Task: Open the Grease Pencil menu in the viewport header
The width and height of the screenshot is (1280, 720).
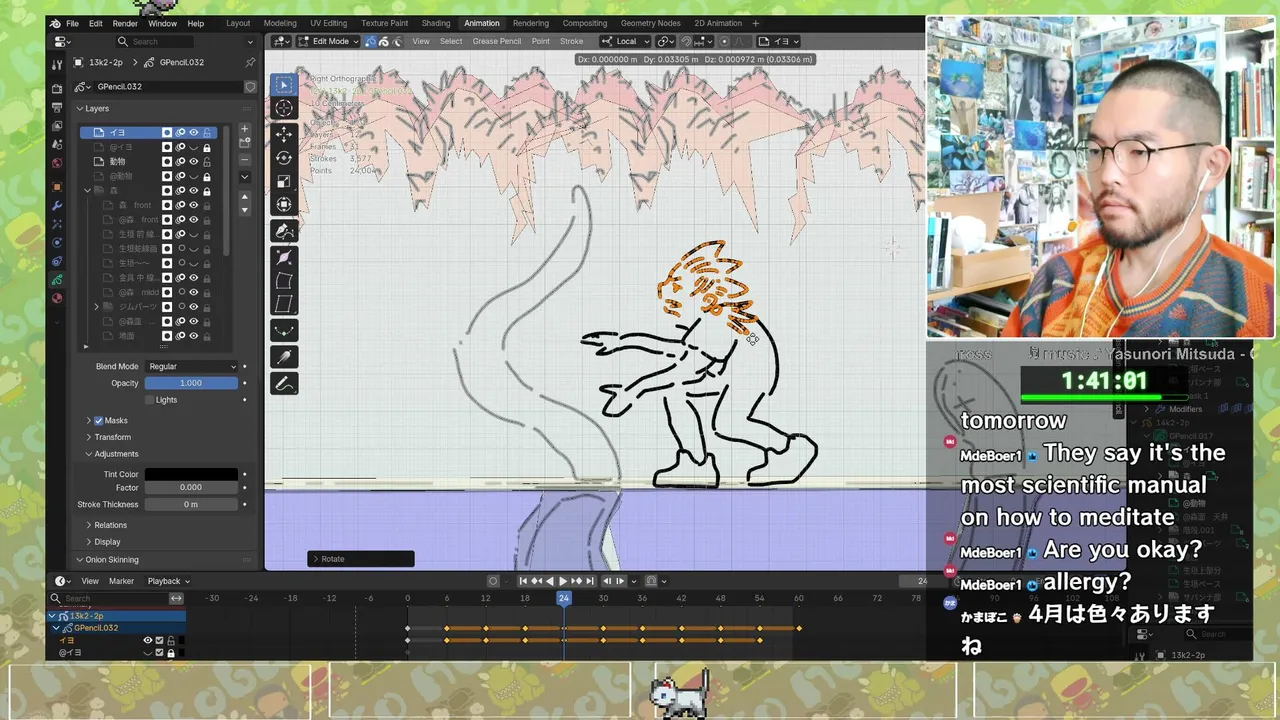Action: [x=497, y=41]
